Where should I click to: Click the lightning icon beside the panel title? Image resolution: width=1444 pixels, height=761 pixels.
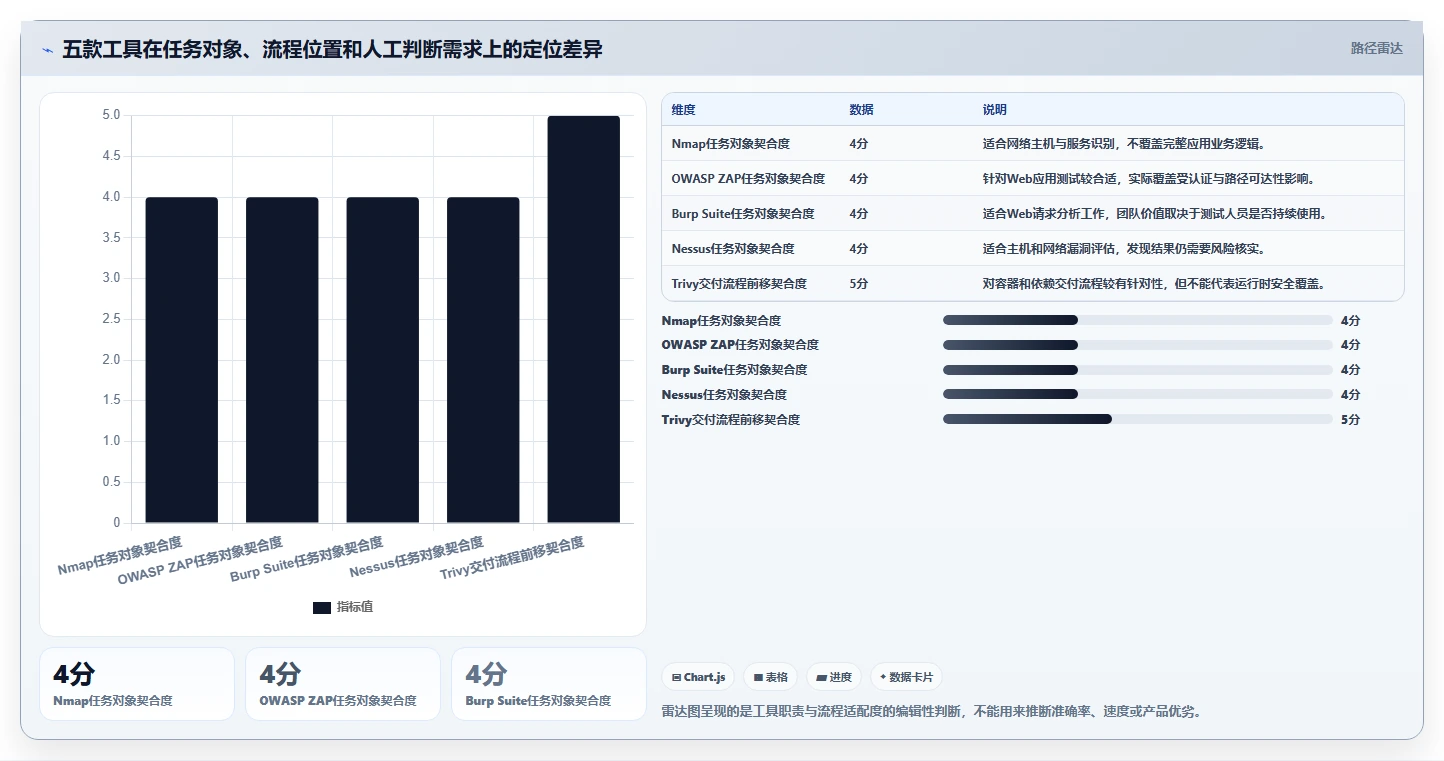coord(48,50)
